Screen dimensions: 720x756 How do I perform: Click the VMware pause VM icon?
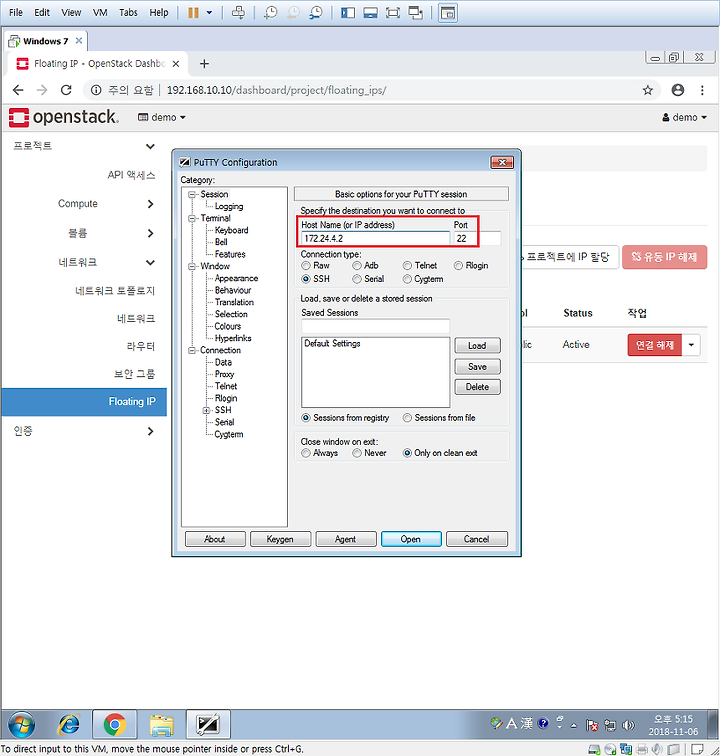(x=193, y=13)
